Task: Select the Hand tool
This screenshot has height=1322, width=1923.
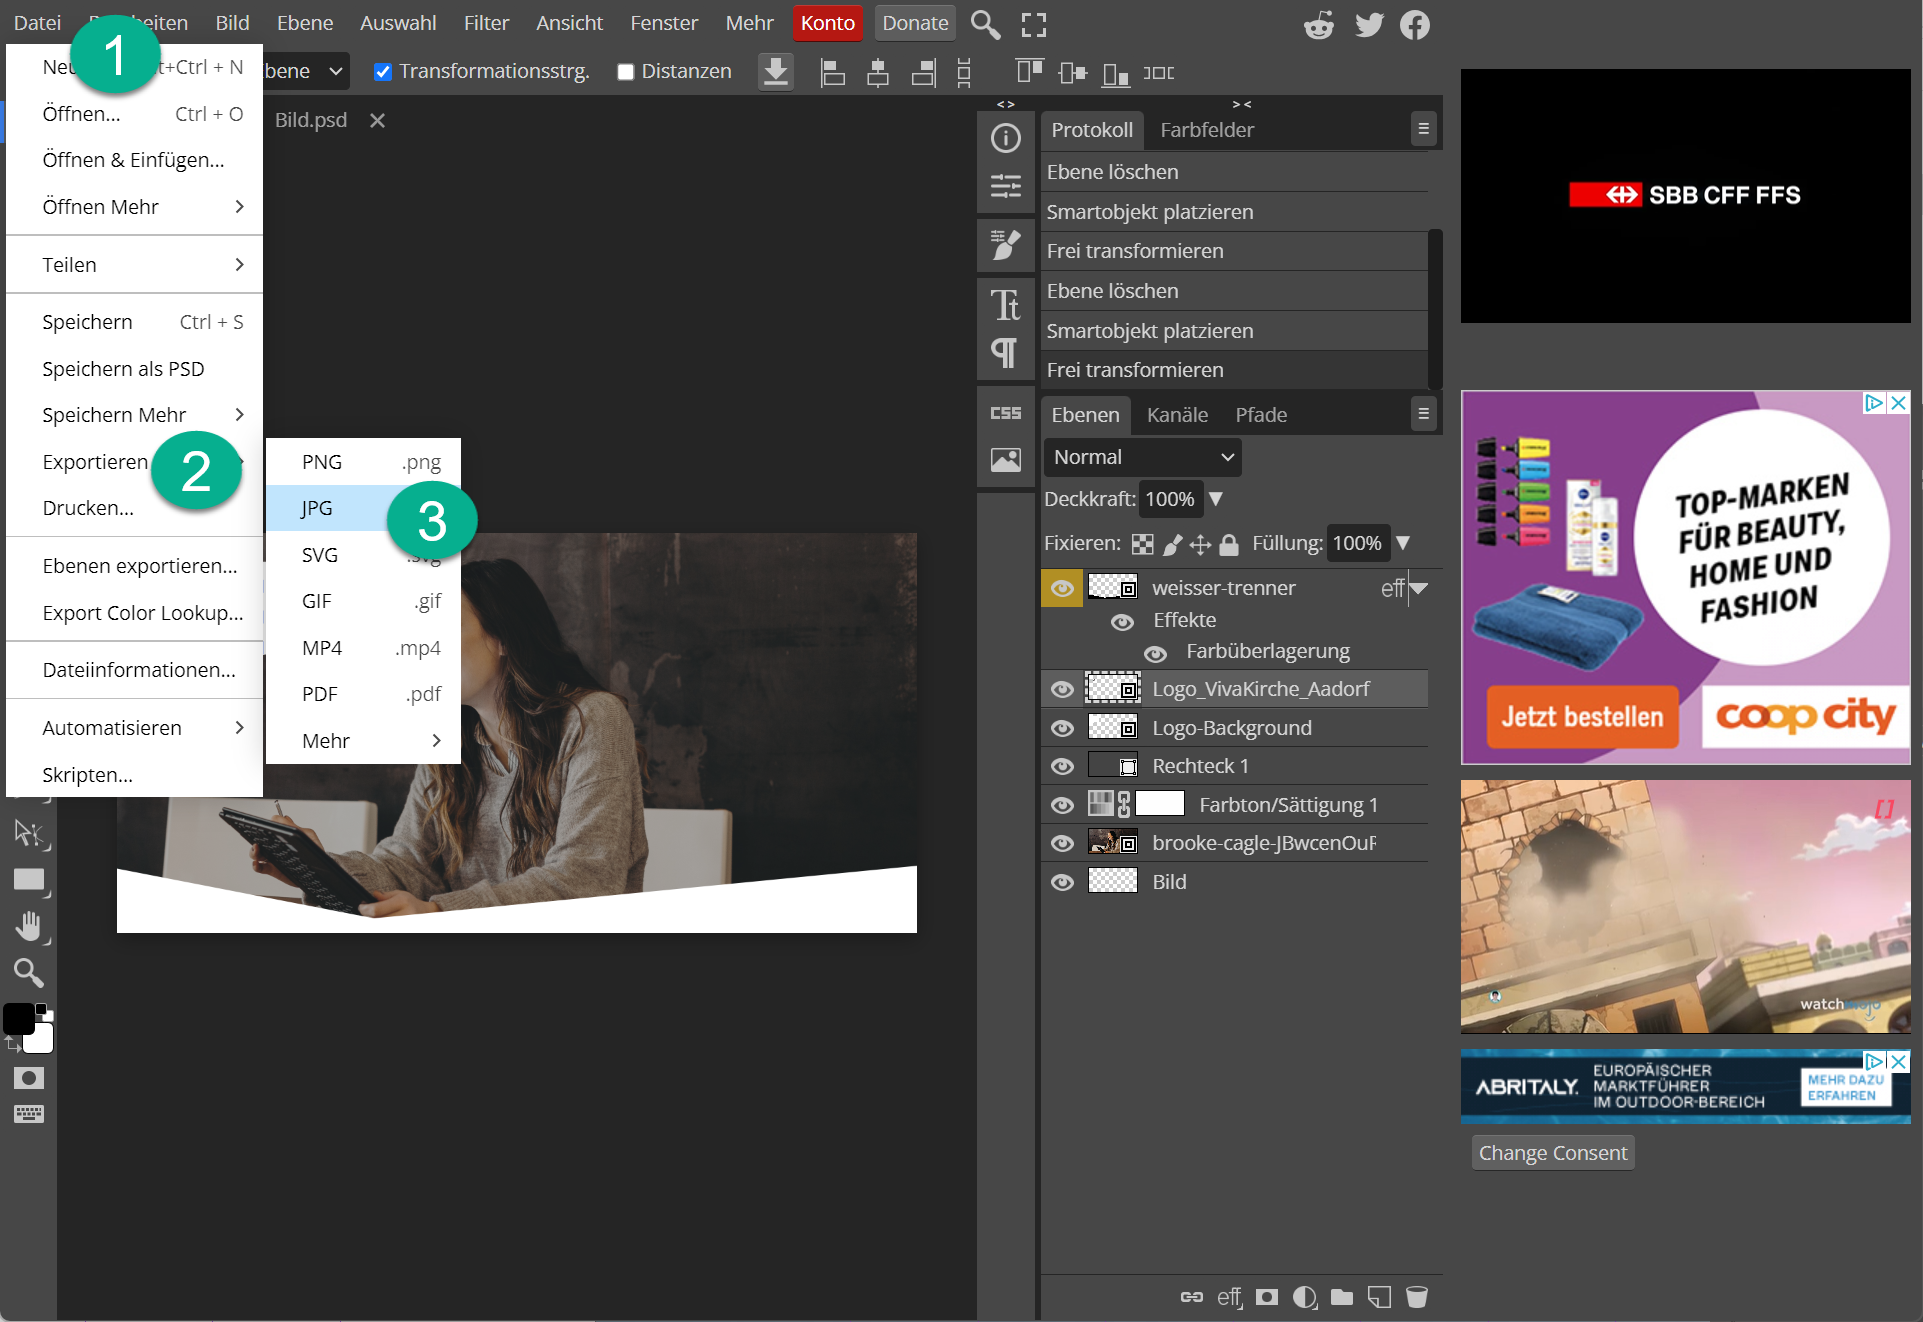Action: 29,926
